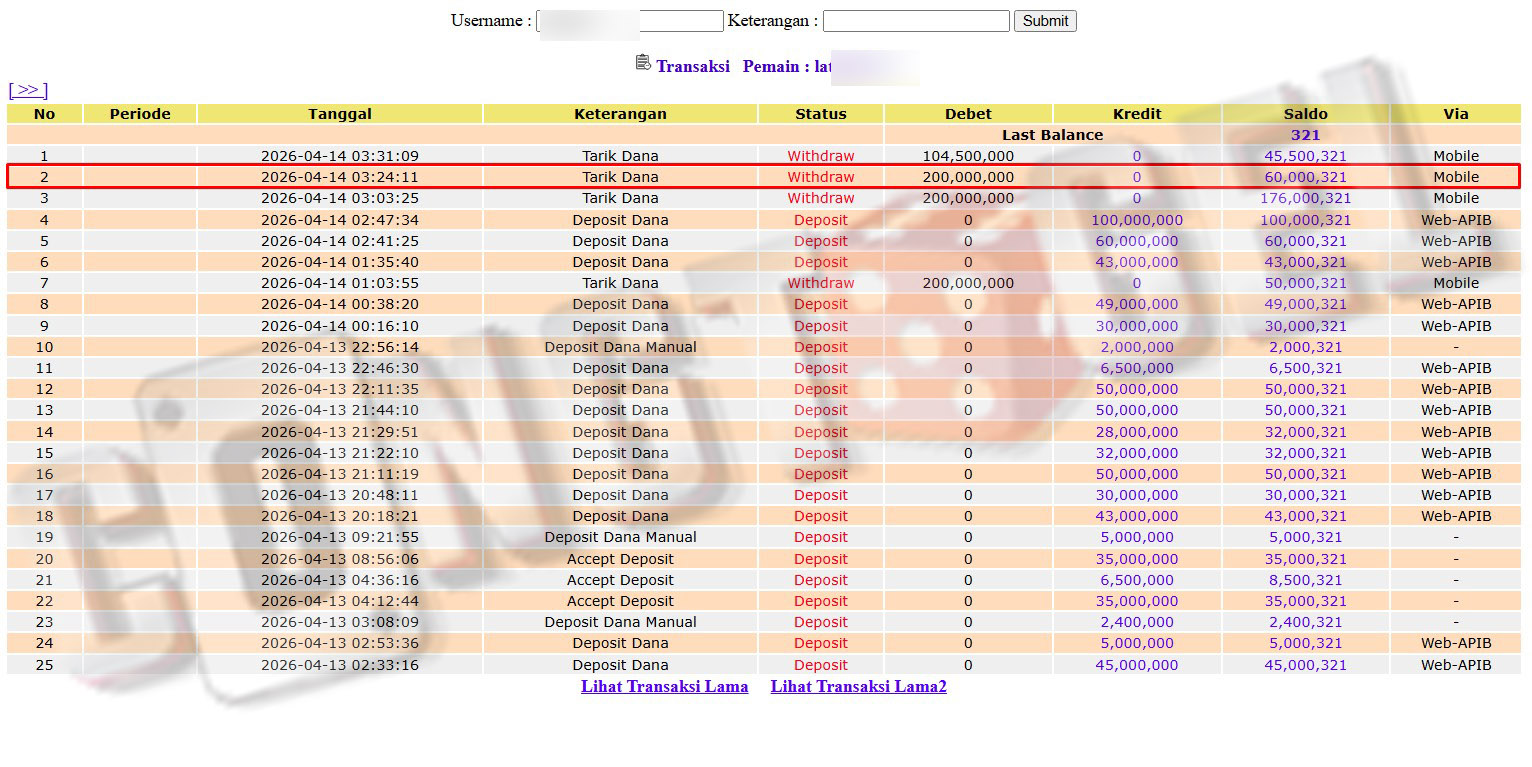Click kredit 2,400,000

point(1137,622)
